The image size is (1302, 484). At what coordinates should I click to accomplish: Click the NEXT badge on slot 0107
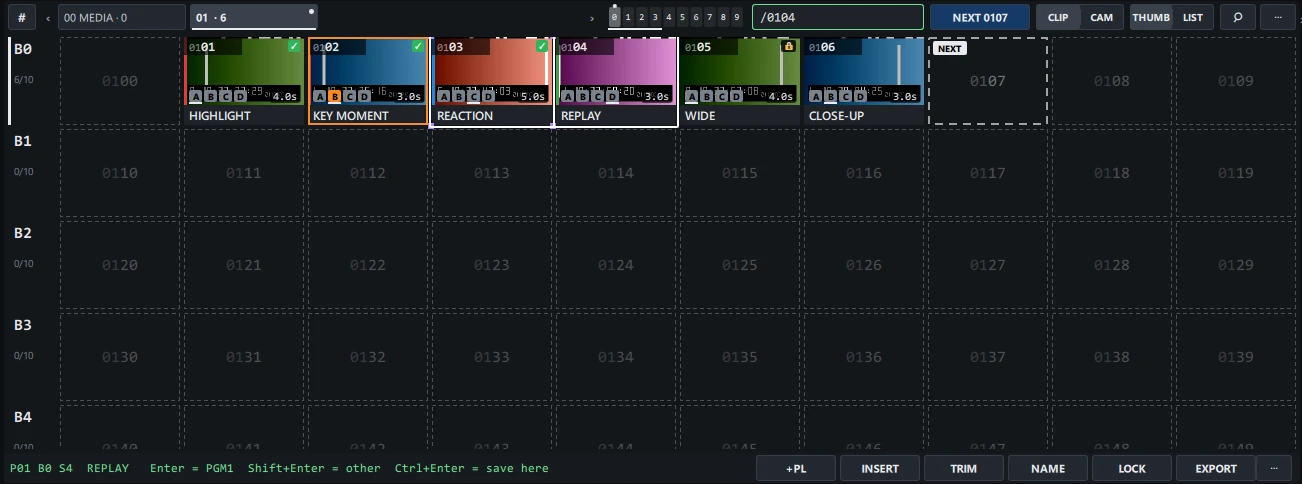950,48
